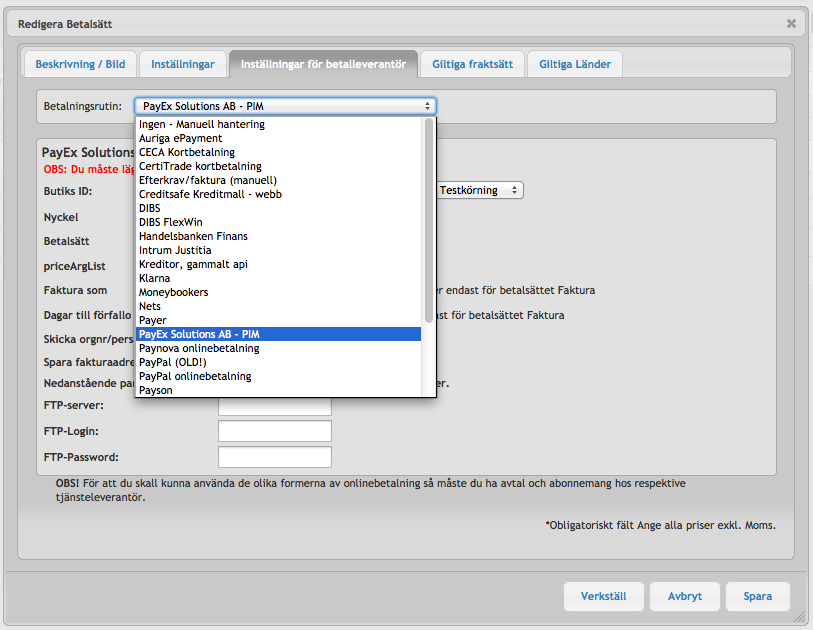Choose Nets from the list

tap(278, 306)
